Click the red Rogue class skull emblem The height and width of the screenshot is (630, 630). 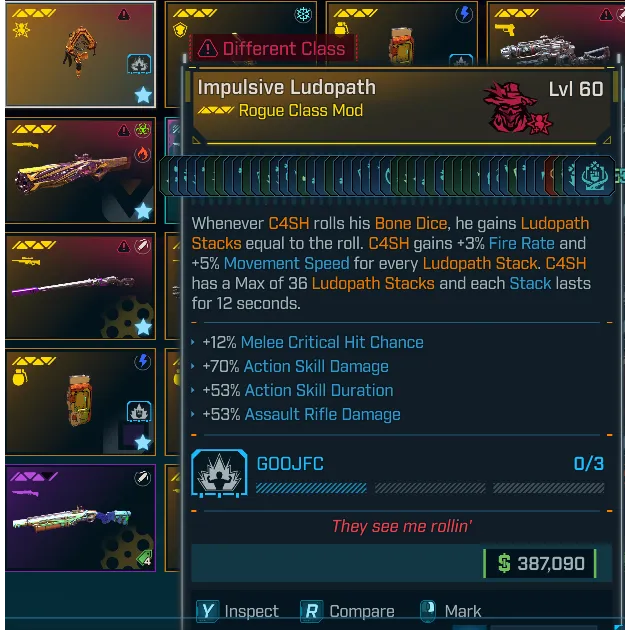pos(517,108)
